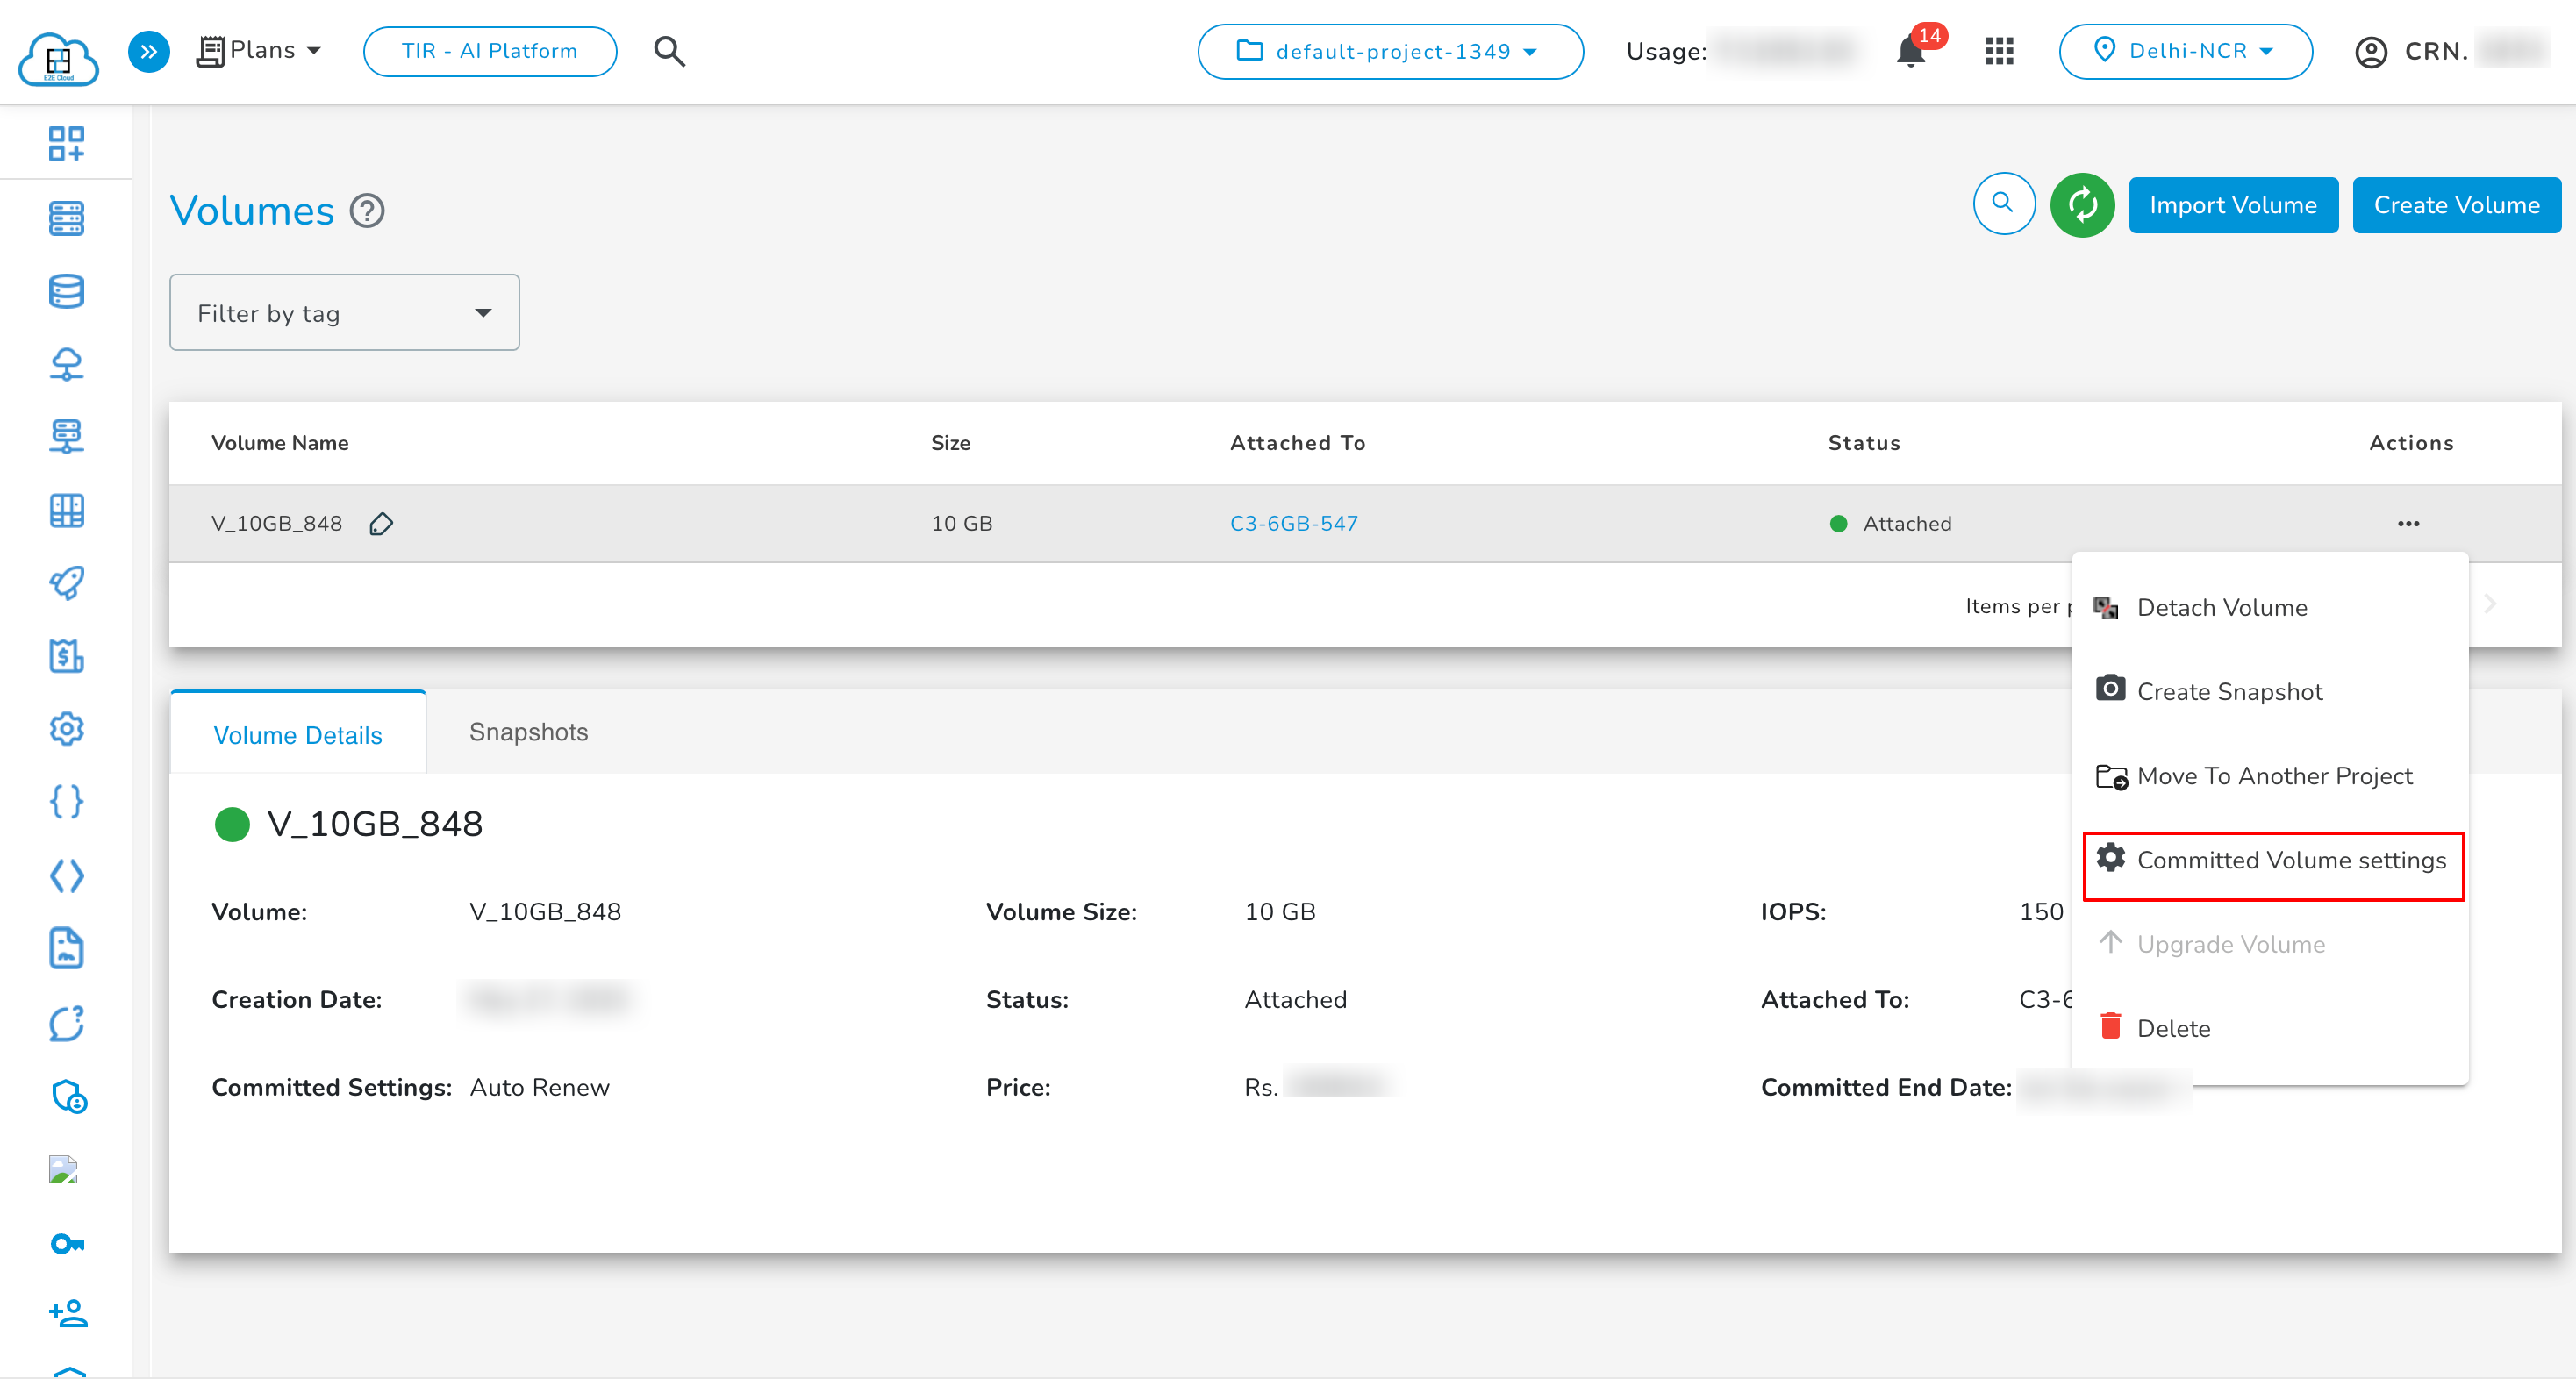
Task: Click the top bar magnifier search icon
Action: coord(669,51)
